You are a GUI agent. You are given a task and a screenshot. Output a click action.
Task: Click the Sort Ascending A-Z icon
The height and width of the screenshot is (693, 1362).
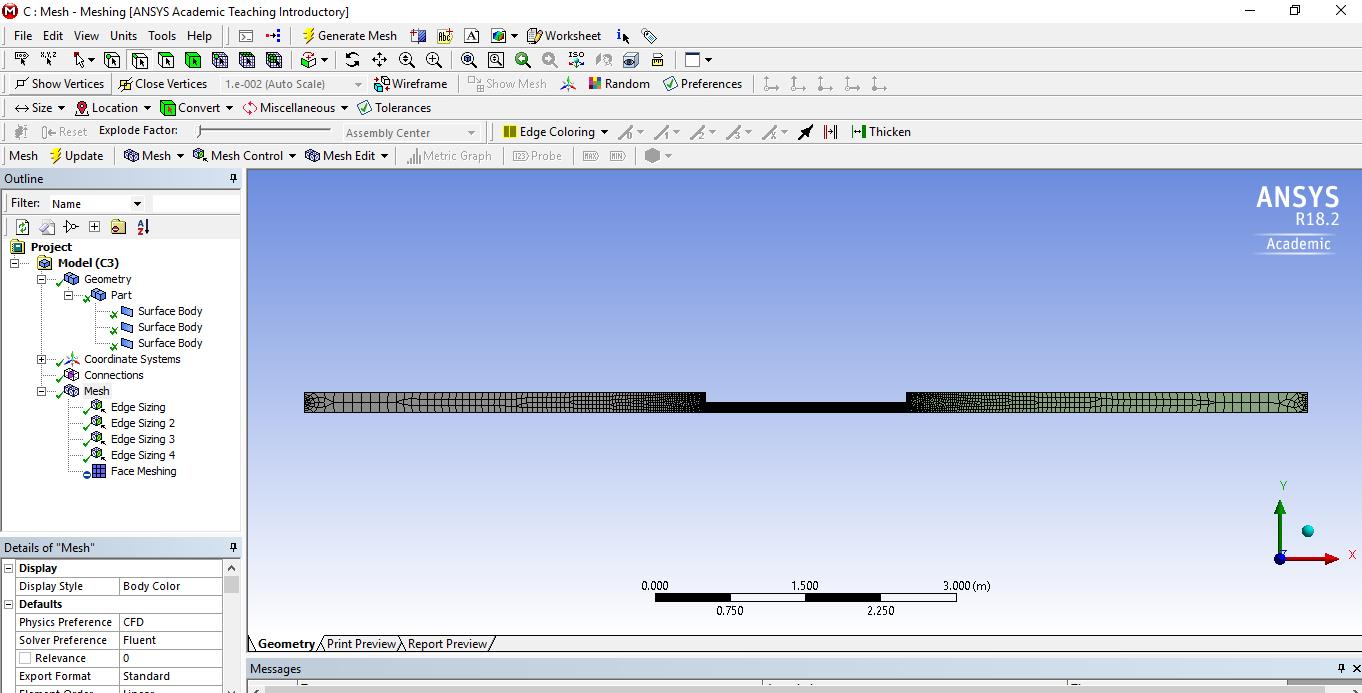143,227
